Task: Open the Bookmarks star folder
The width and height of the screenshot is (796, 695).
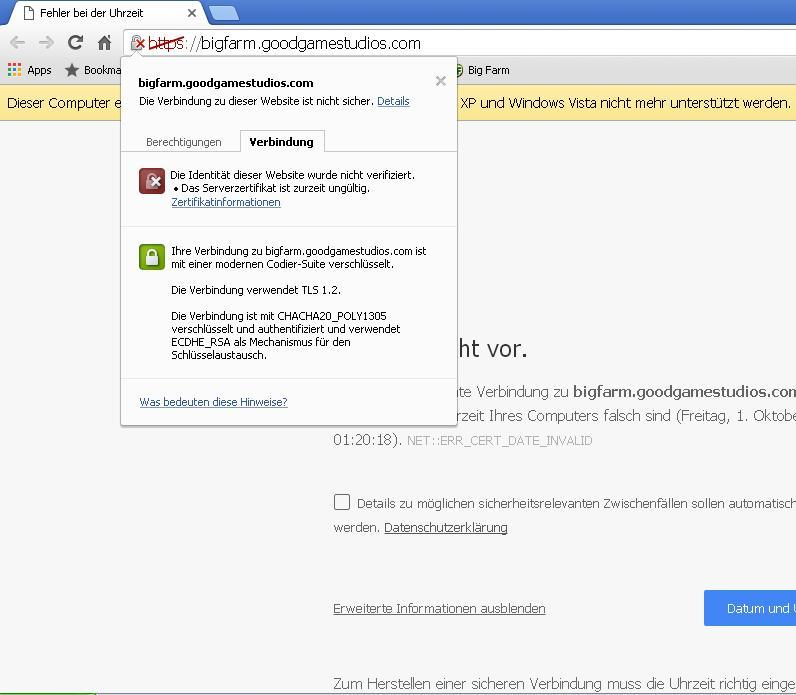Action: pyautogui.click(x=93, y=70)
